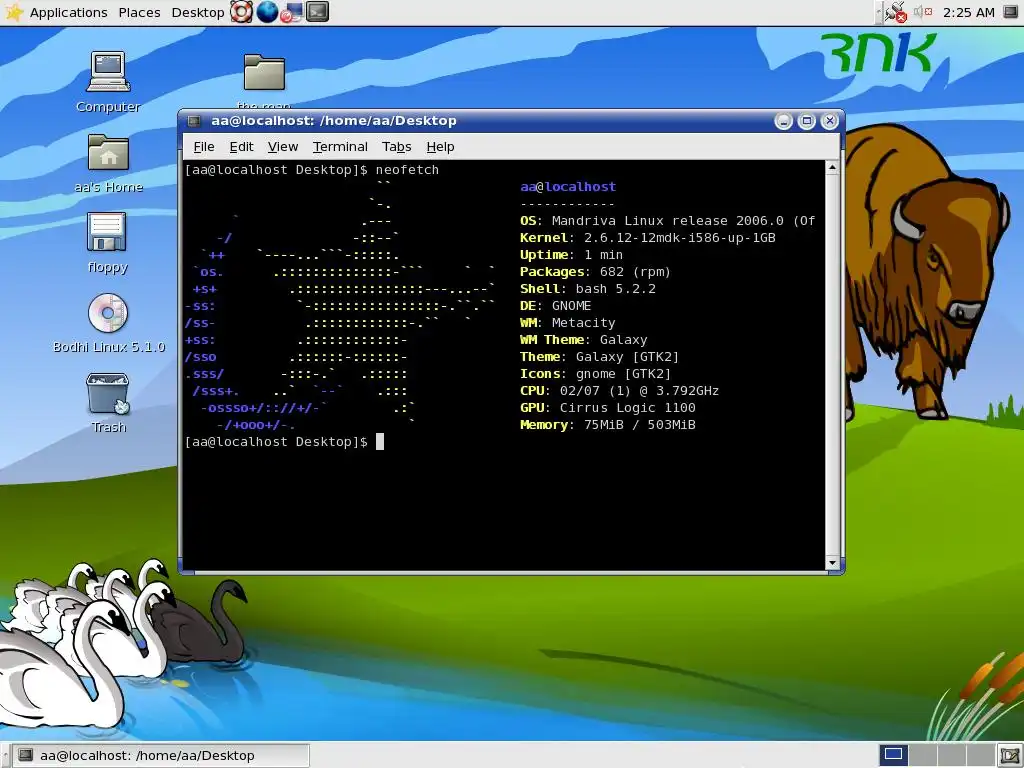Viewport: 1024px width, 768px height.
Task: Switch to the second workspace in pager
Action: pos(922,755)
